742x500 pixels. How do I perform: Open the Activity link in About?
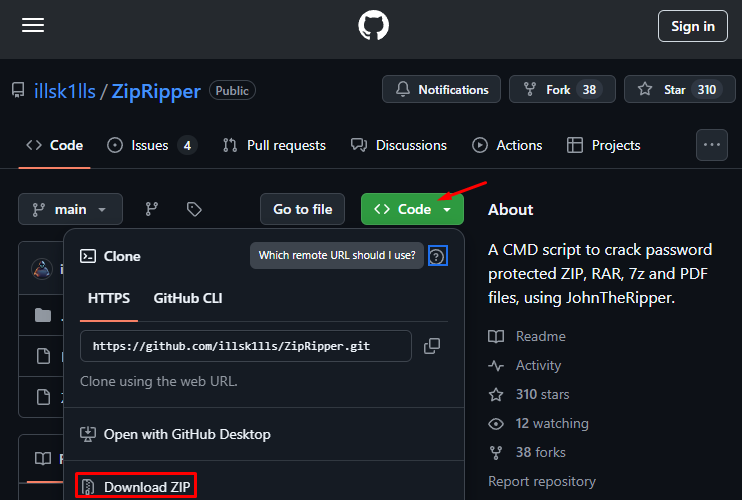tap(524, 365)
